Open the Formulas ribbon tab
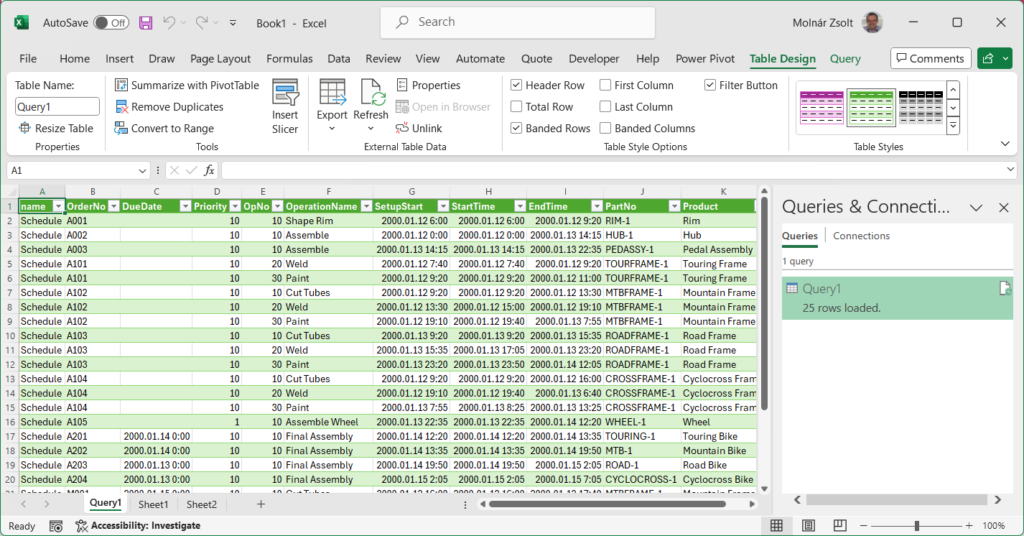The height and width of the screenshot is (536, 1024). click(289, 59)
